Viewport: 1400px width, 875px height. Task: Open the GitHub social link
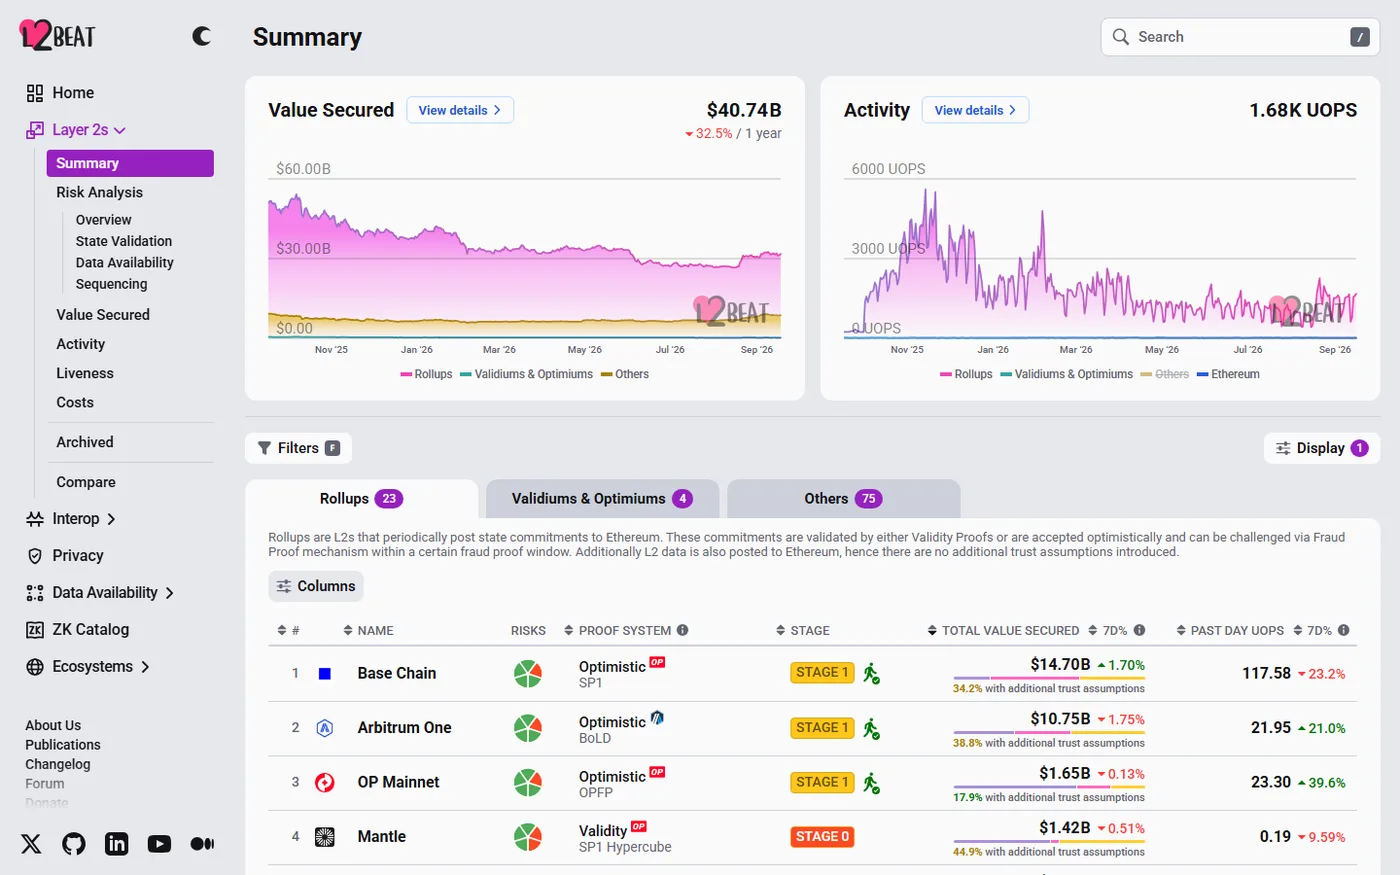point(74,844)
